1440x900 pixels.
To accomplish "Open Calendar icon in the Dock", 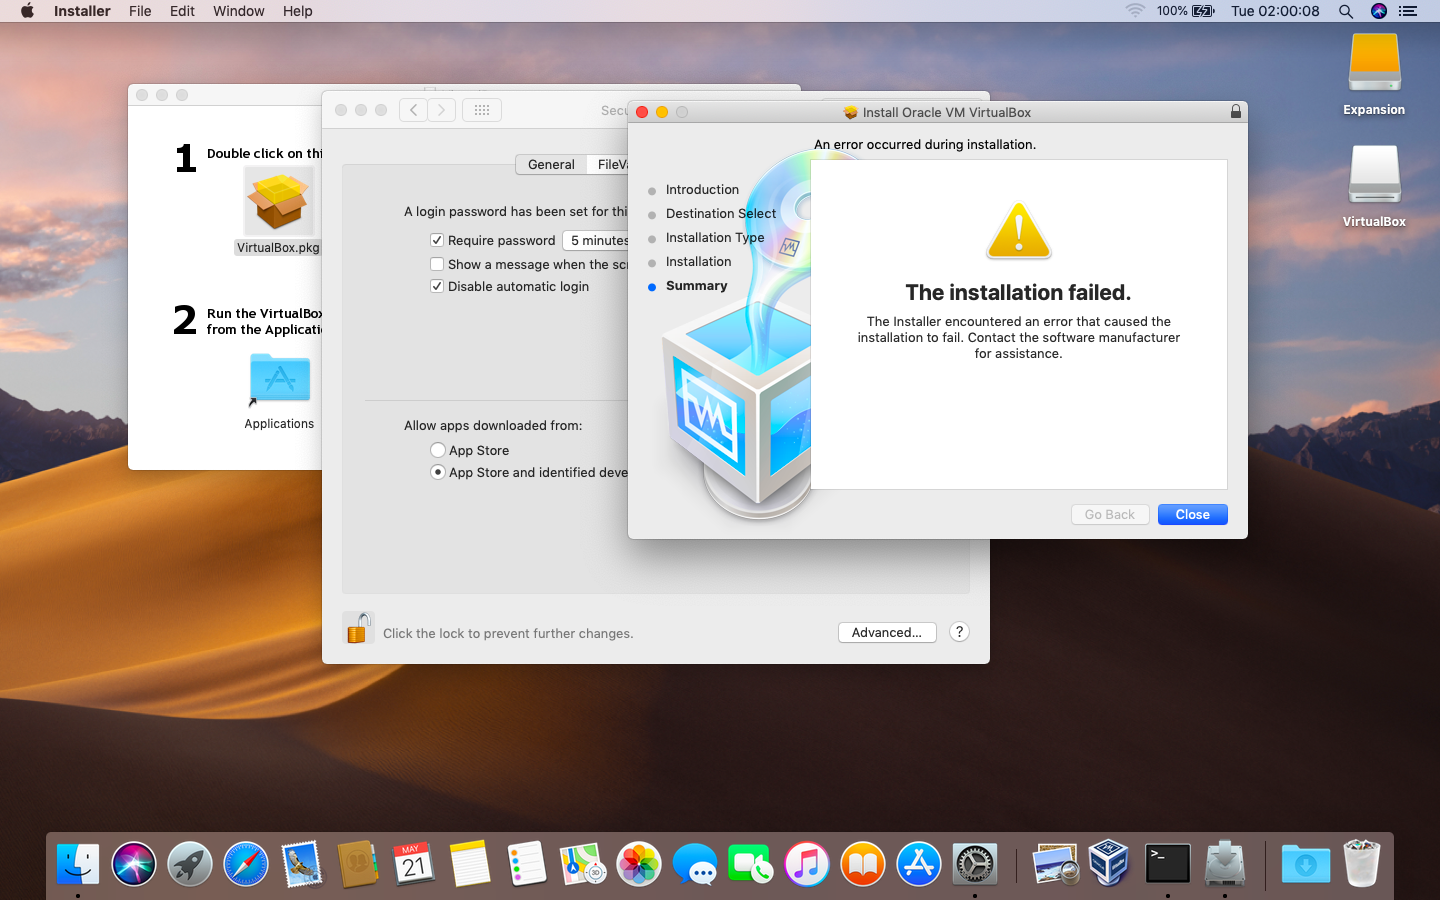I will coord(414,864).
